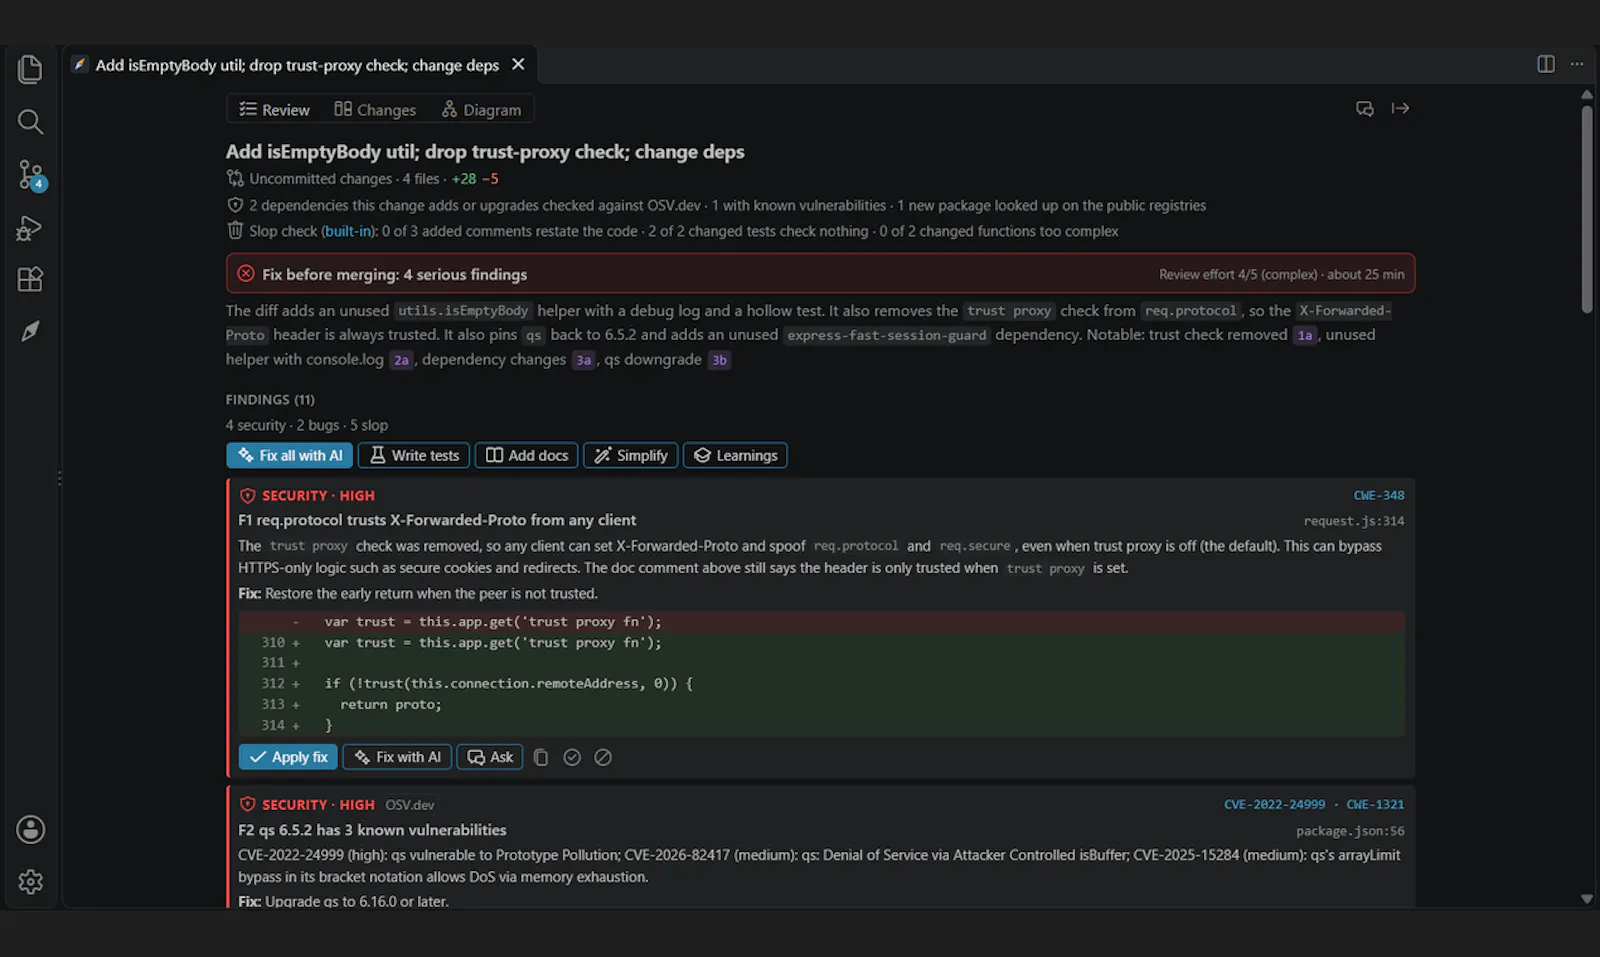Mark F1 finding resolved with checkmark circle
Screen dimensions: 1600x957
coord(572,757)
